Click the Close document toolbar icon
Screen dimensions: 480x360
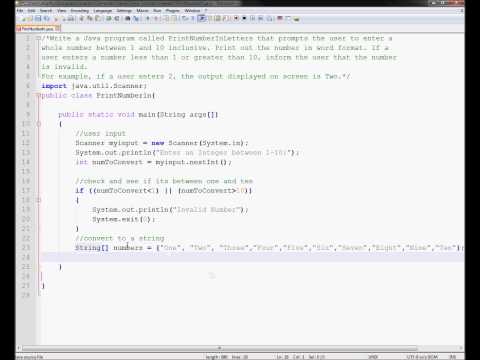click(x=55, y=19)
